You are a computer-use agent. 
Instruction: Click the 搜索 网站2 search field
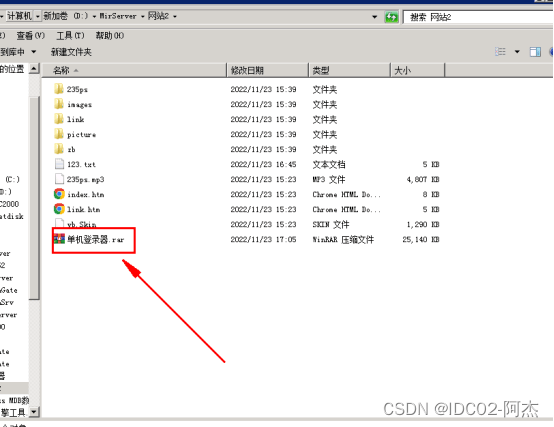(478, 17)
